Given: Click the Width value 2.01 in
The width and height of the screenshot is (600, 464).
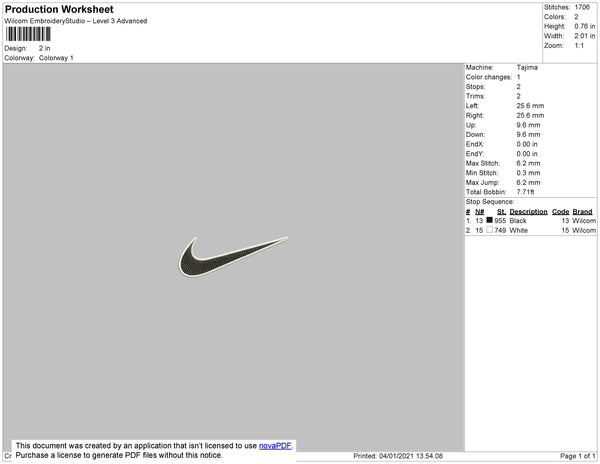Looking at the screenshot, I should click(584, 36).
